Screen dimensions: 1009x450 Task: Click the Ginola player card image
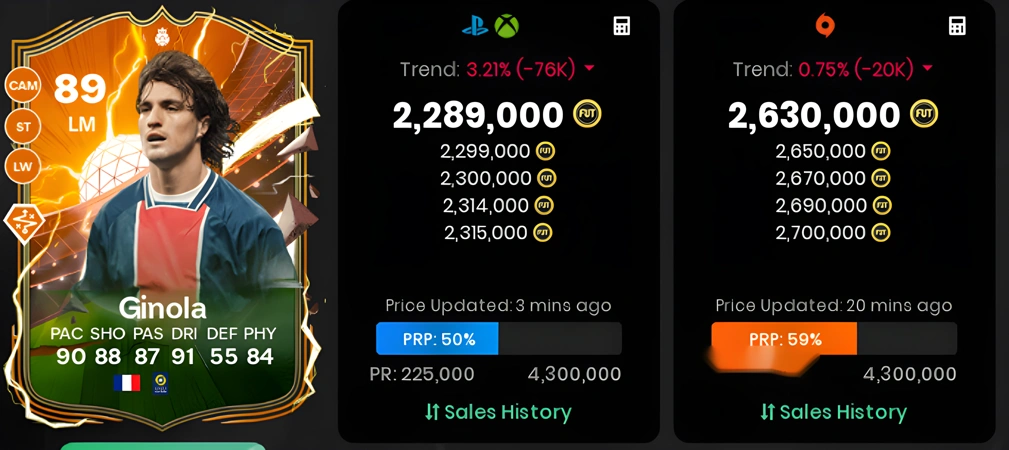[162, 219]
